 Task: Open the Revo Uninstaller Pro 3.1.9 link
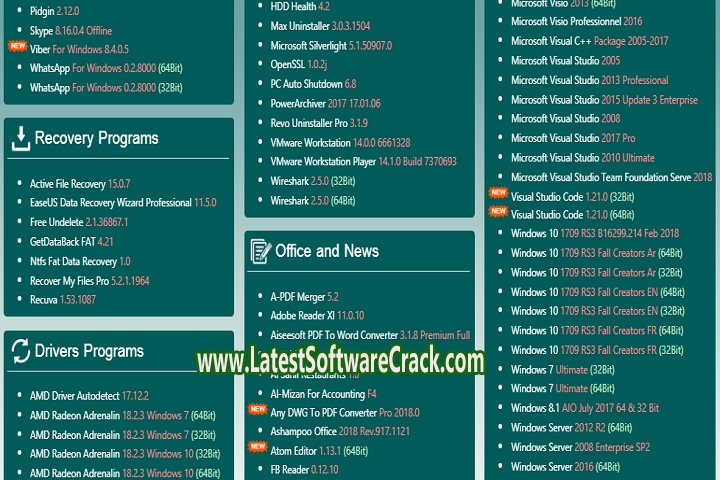(319, 122)
